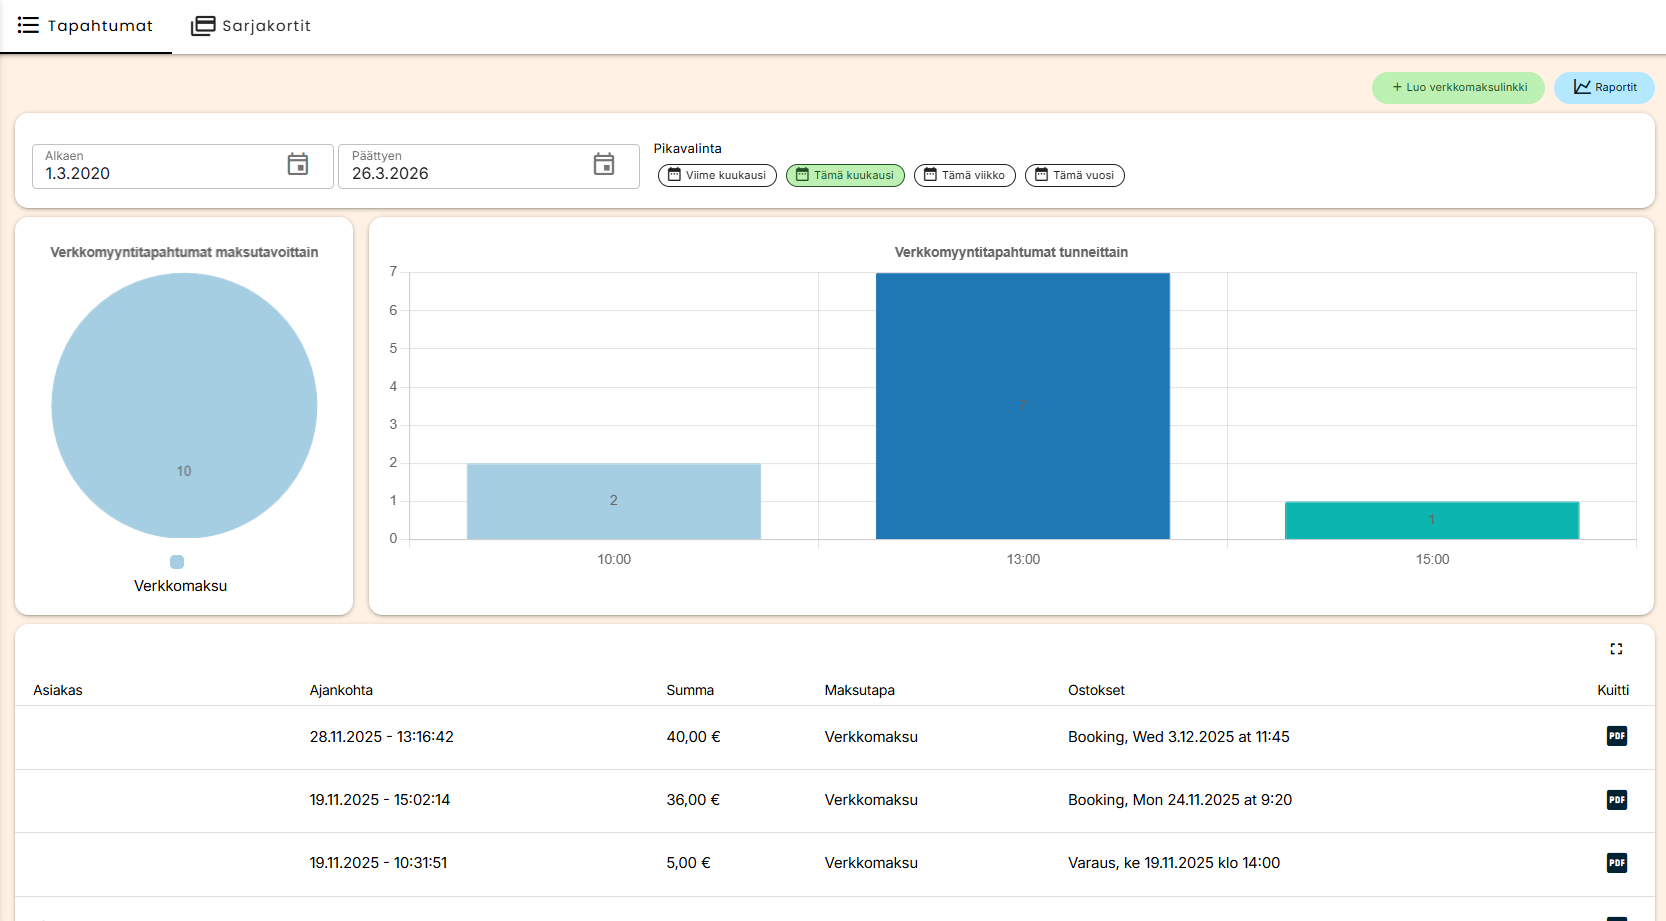The height and width of the screenshot is (921, 1666).
Task: Expand the transactions table to fullscreen
Action: [1616, 649]
